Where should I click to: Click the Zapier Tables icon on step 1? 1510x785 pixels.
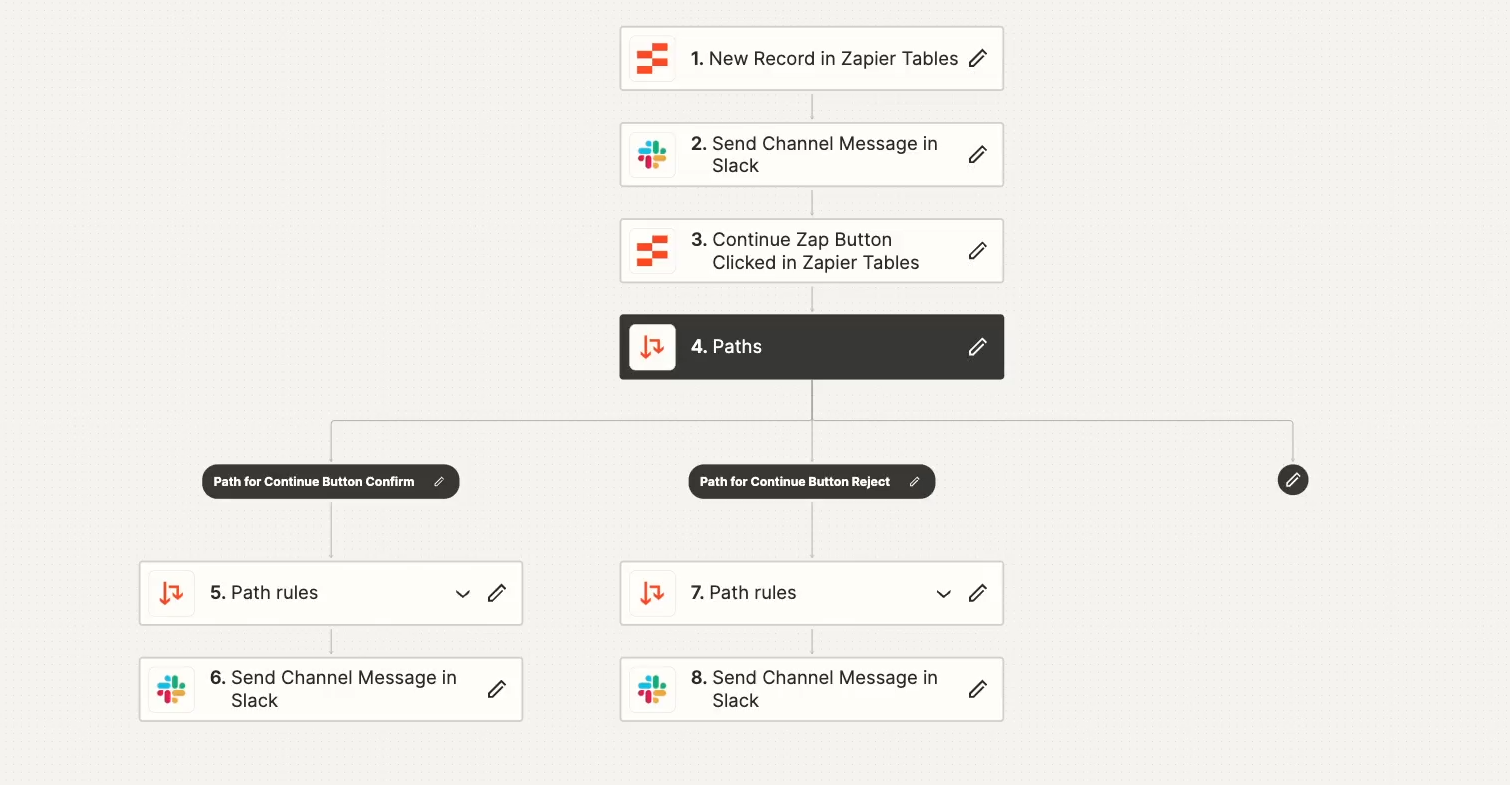(x=652, y=59)
